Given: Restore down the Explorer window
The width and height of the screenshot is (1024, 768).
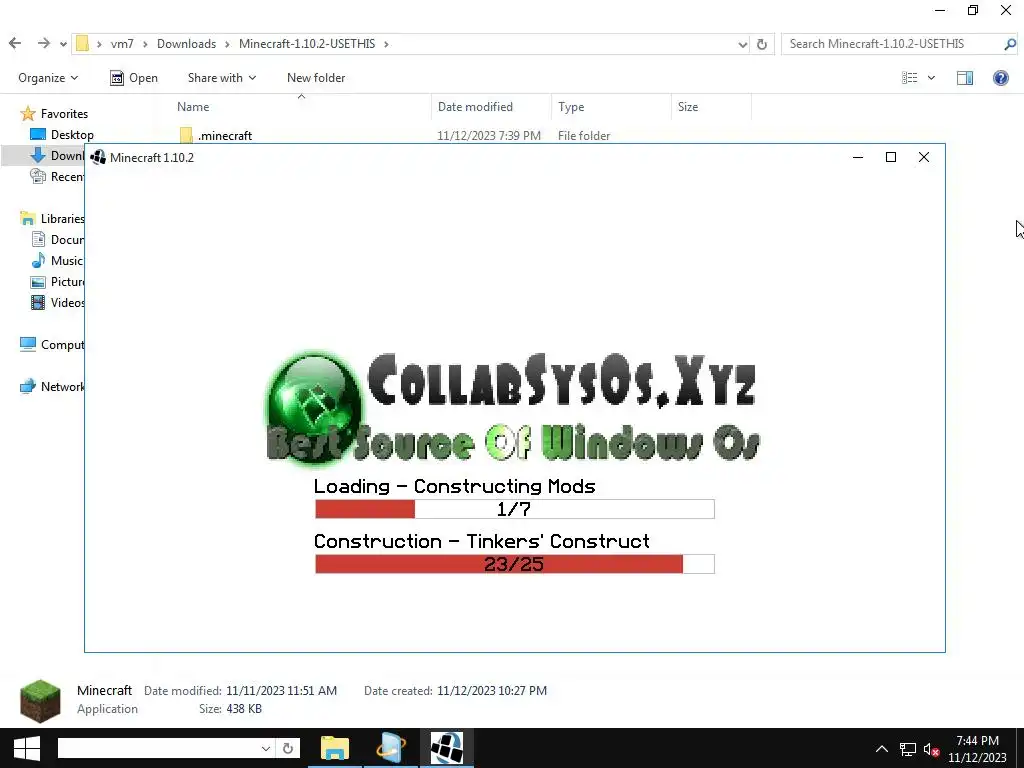Looking at the screenshot, I should click(x=973, y=10).
